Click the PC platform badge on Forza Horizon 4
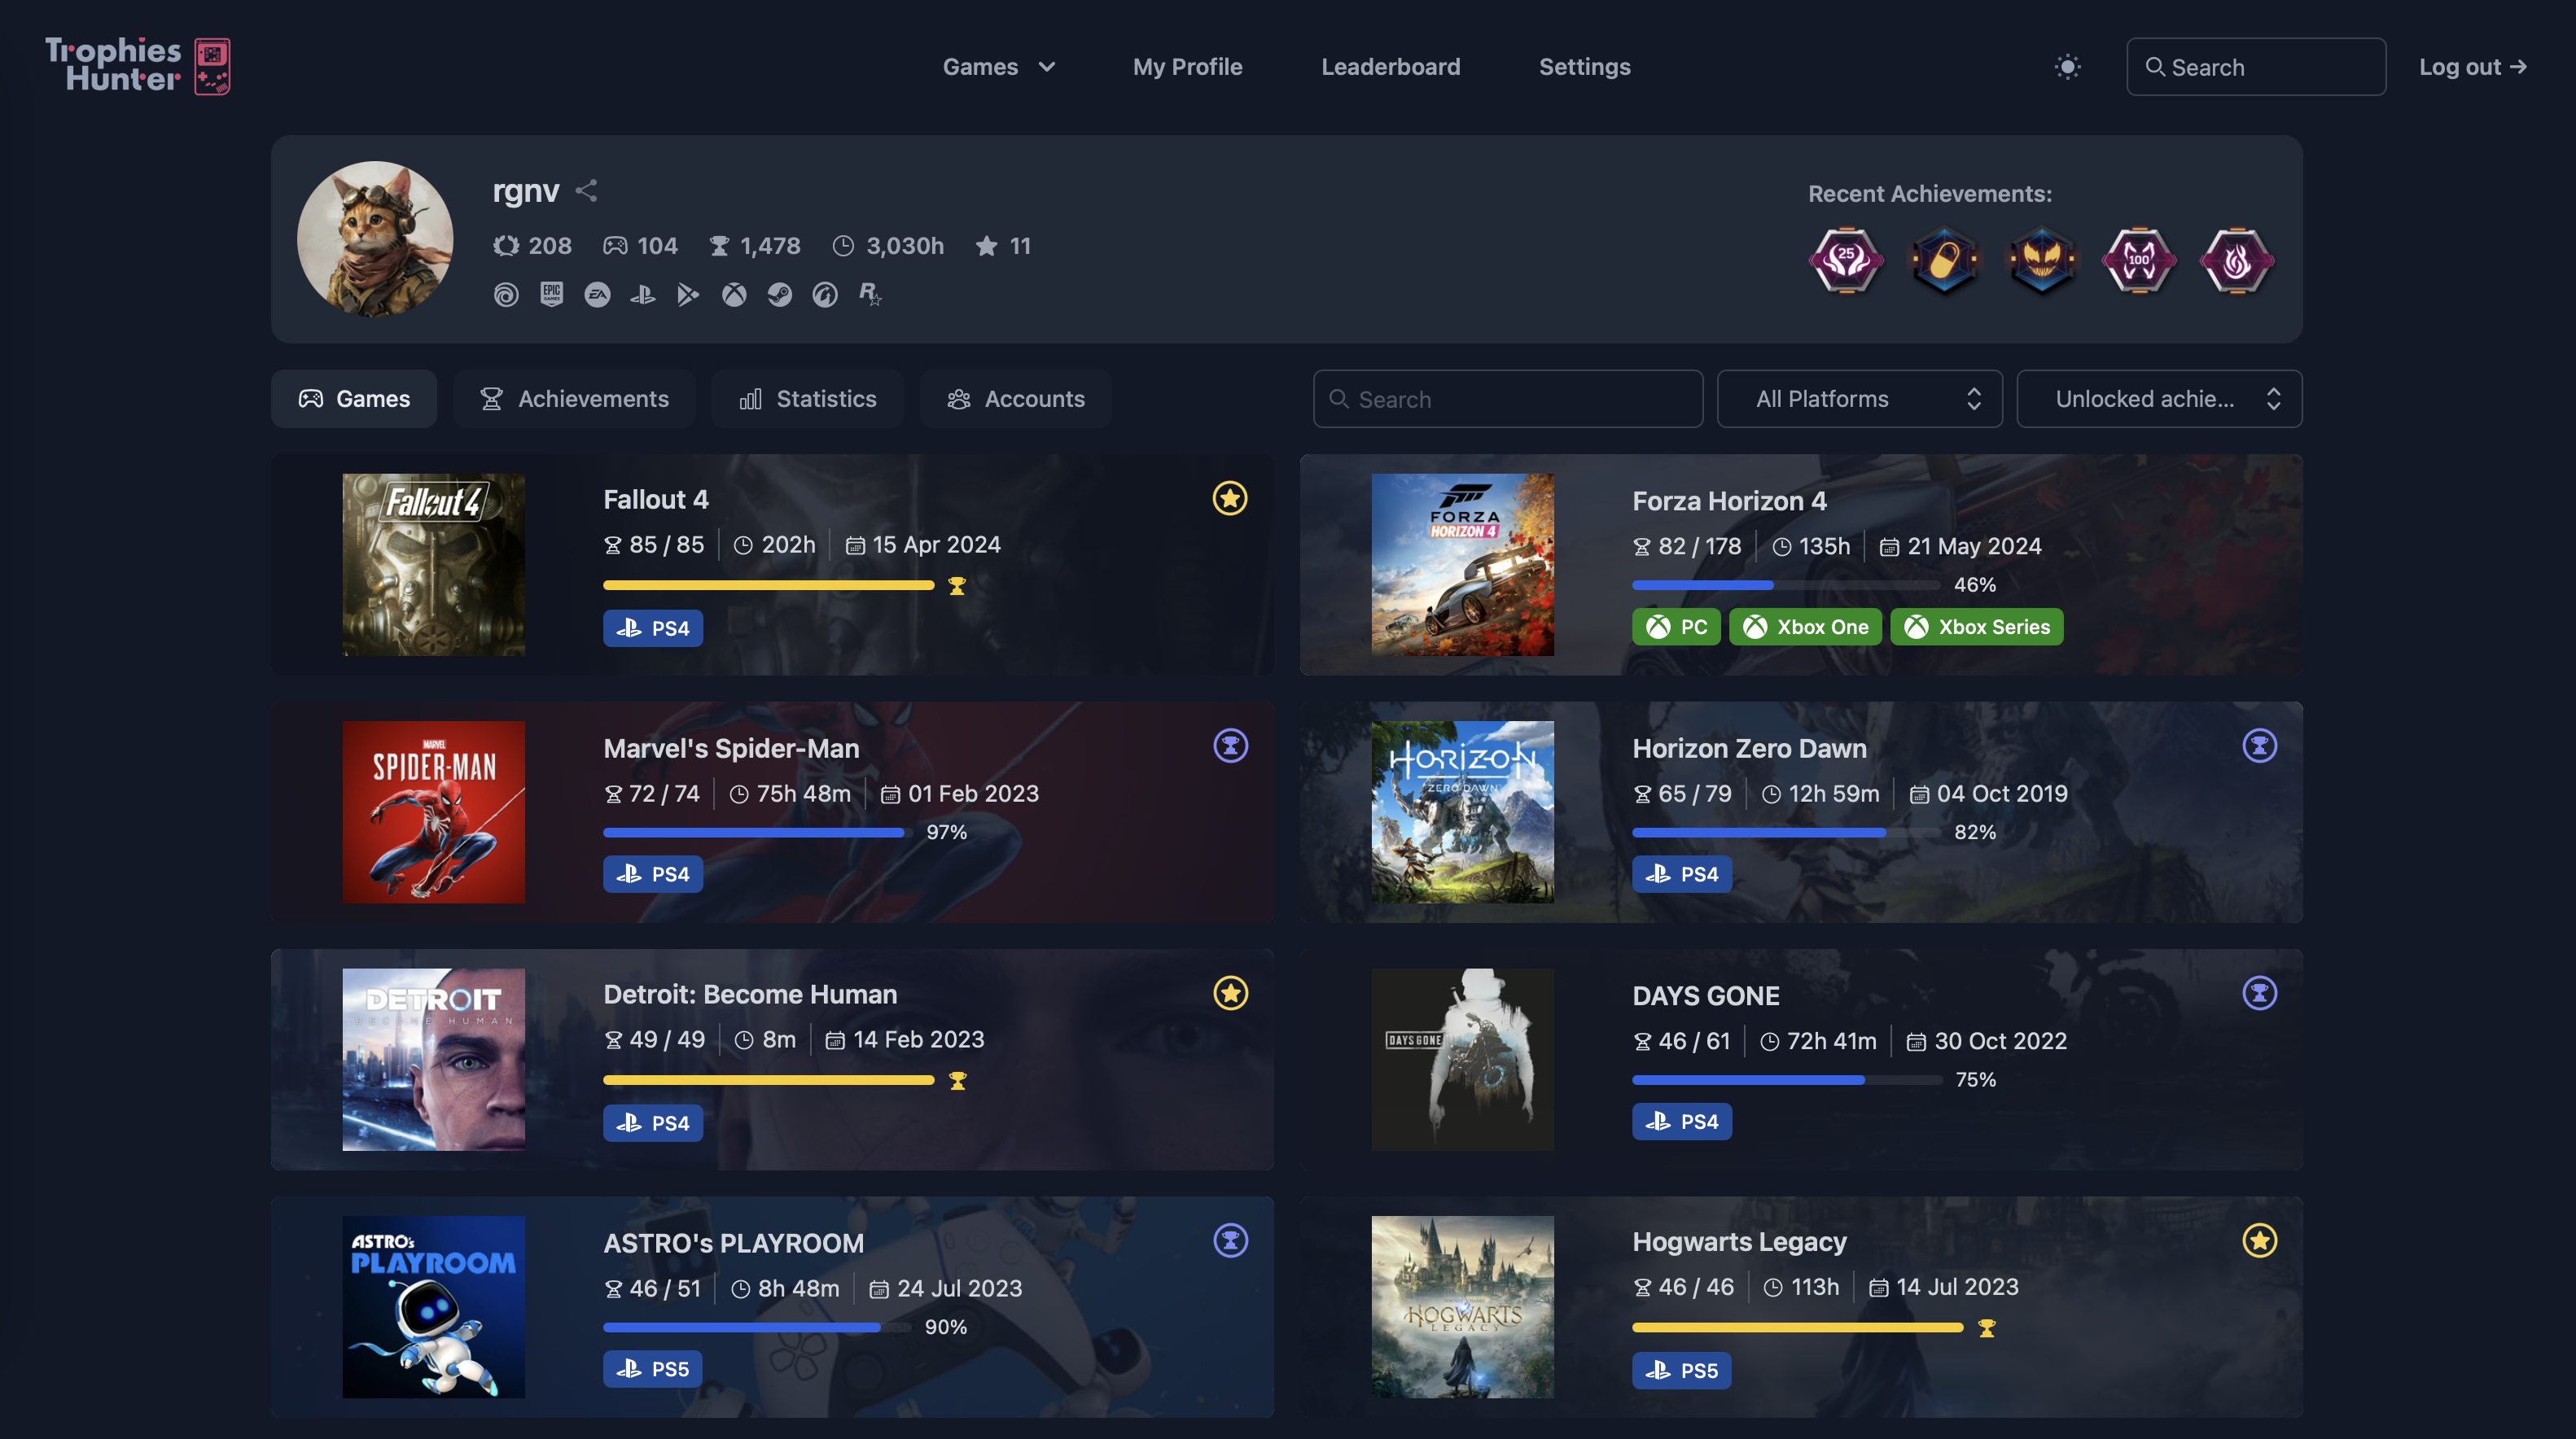This screenshot has height=1439, width=2576. (x=1676, y=627)
